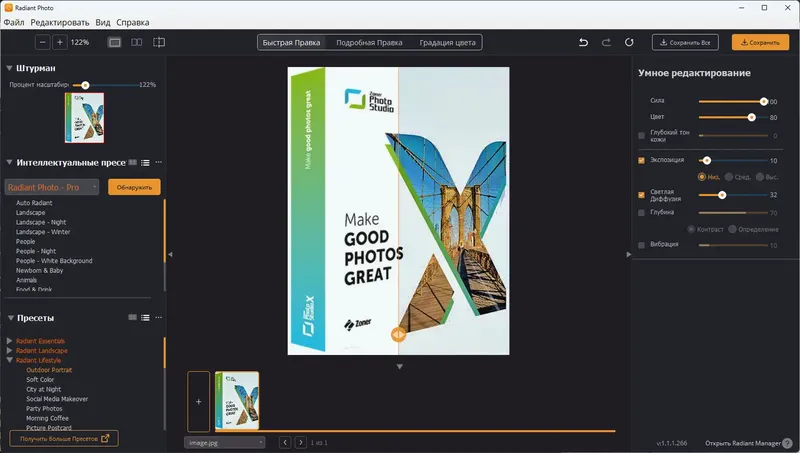
Task: Switch smart presets to grid view icon
Action: click(133, 162)
